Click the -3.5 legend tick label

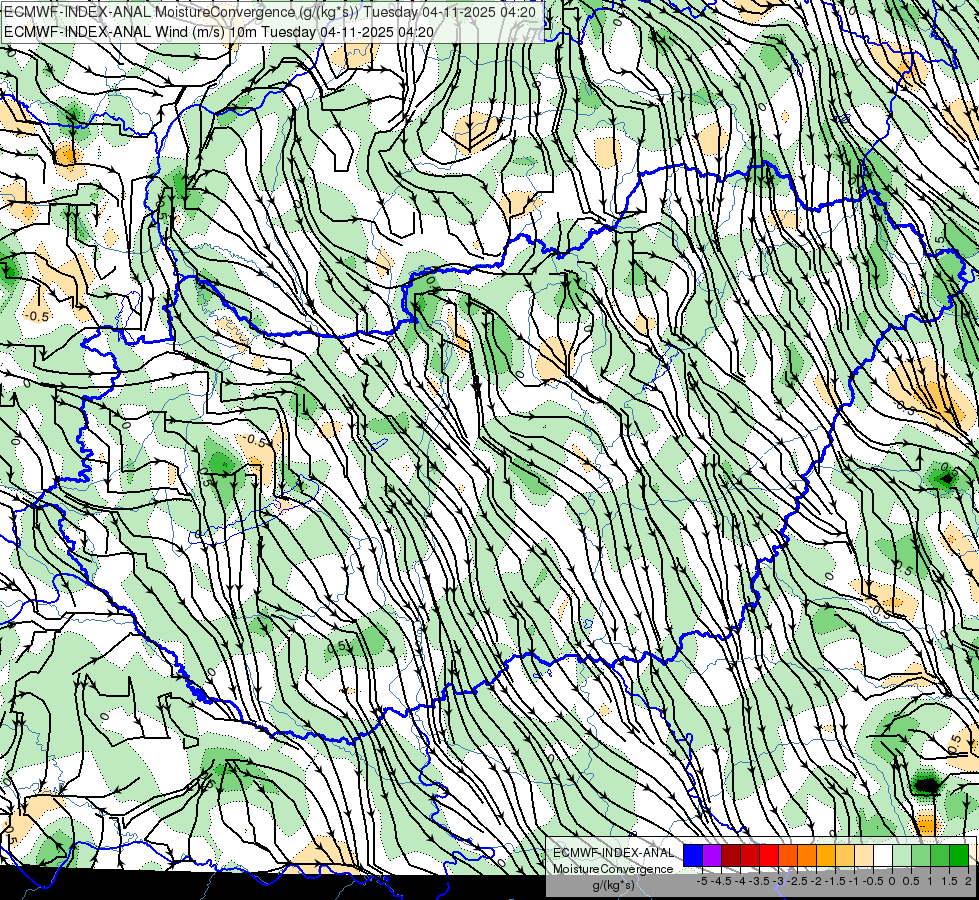pos(759,881)
